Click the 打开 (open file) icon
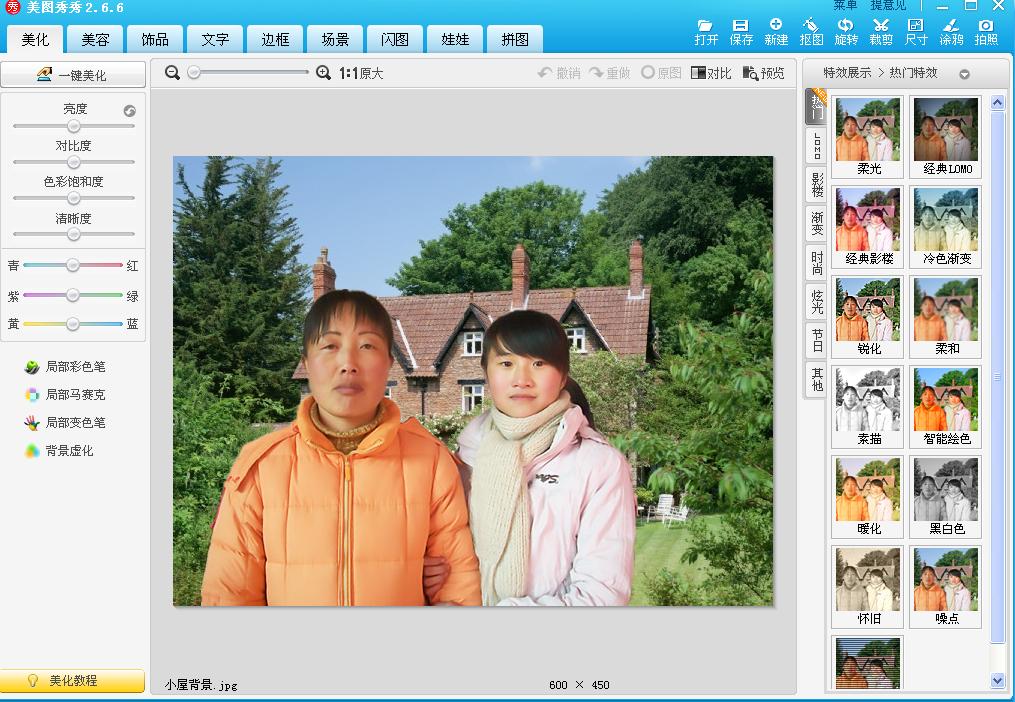 pyautogui.click(x=706, y=31)
